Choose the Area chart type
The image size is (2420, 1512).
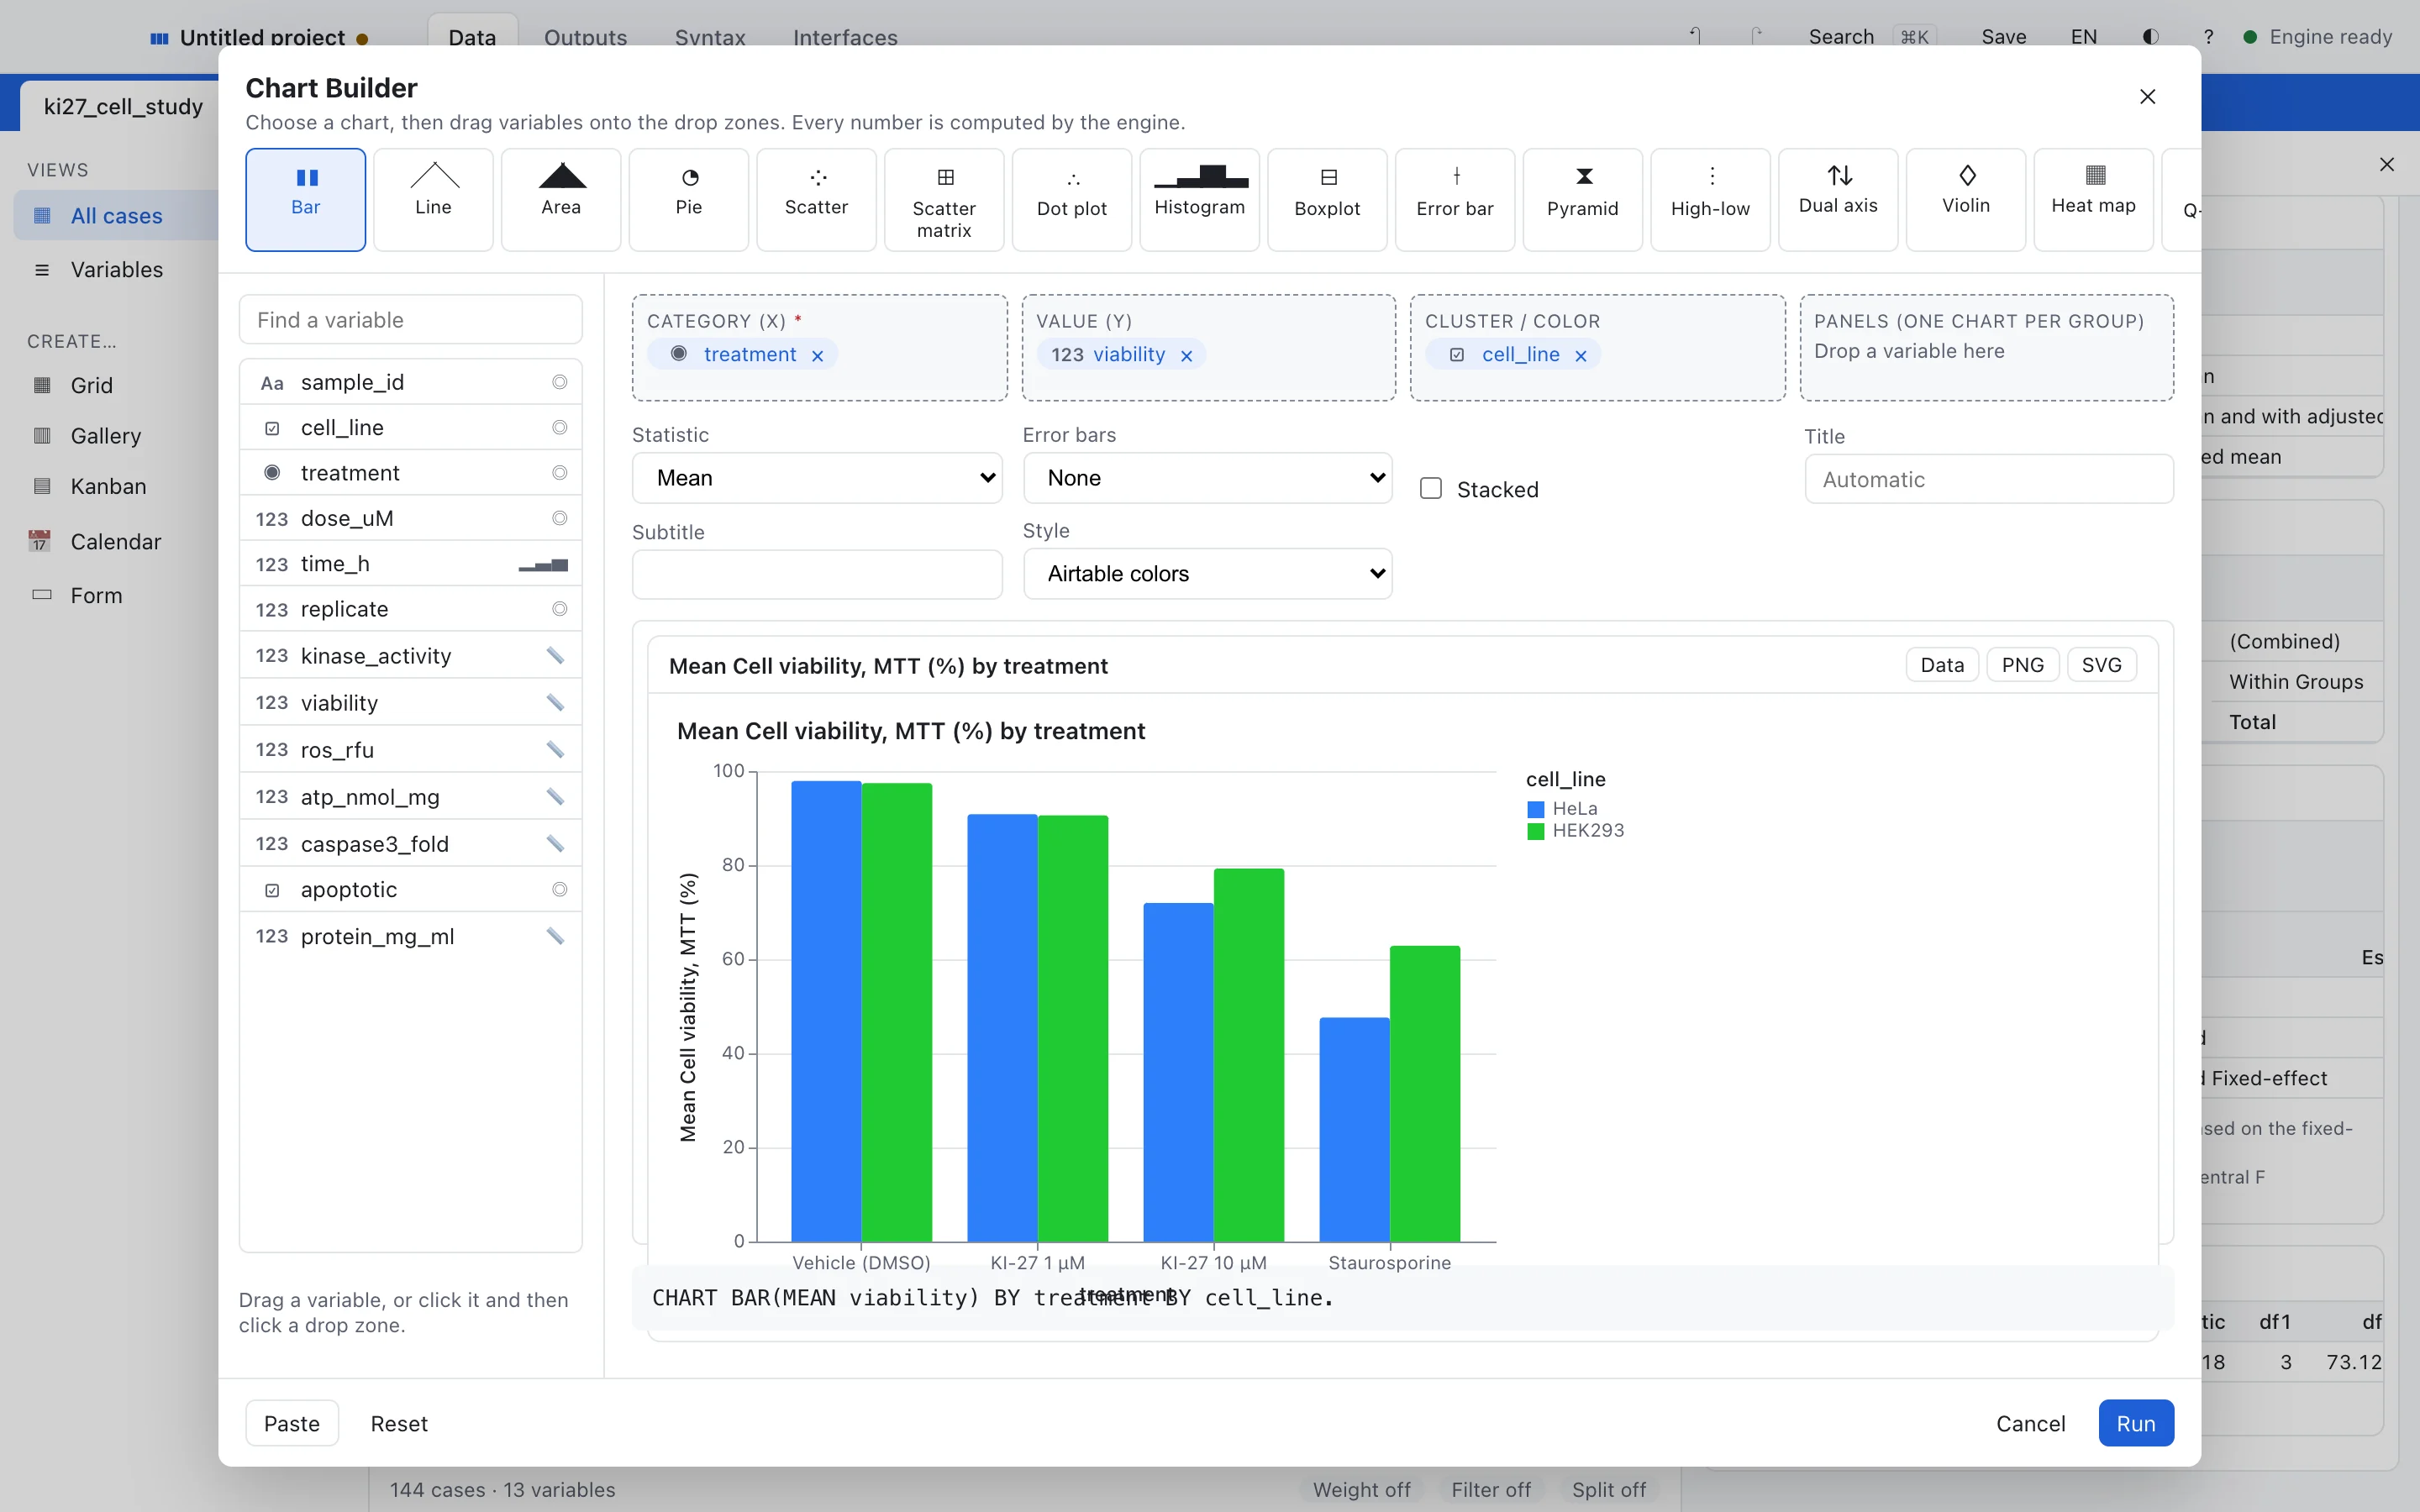coord(561,199)
